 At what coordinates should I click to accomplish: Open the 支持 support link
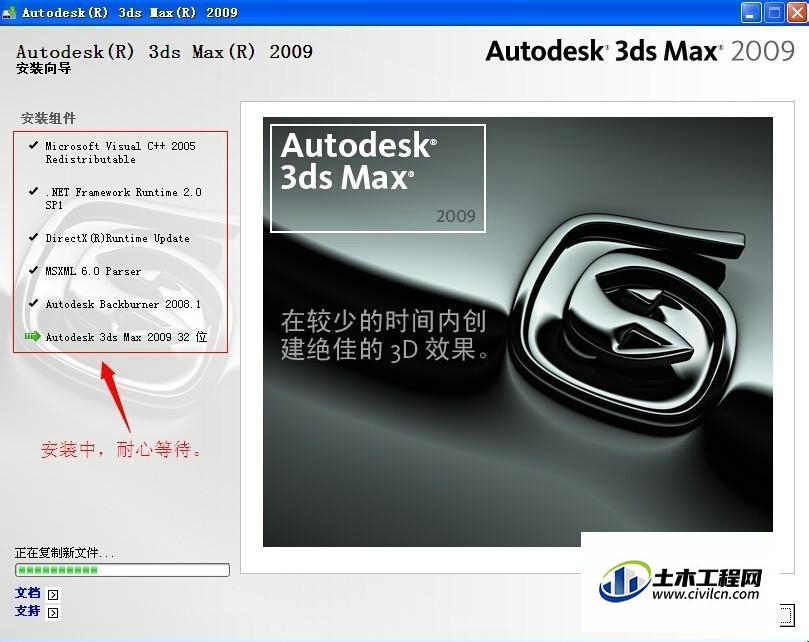[x=27, y=611]
